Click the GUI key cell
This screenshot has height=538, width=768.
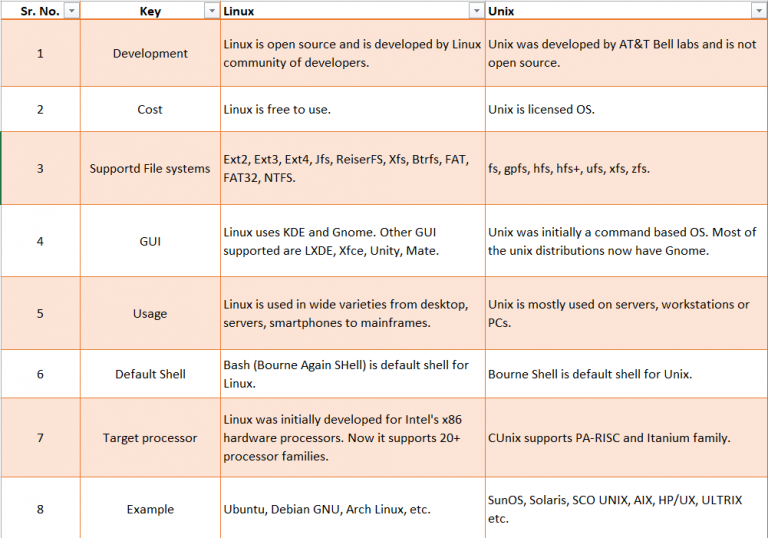(150, 242)
